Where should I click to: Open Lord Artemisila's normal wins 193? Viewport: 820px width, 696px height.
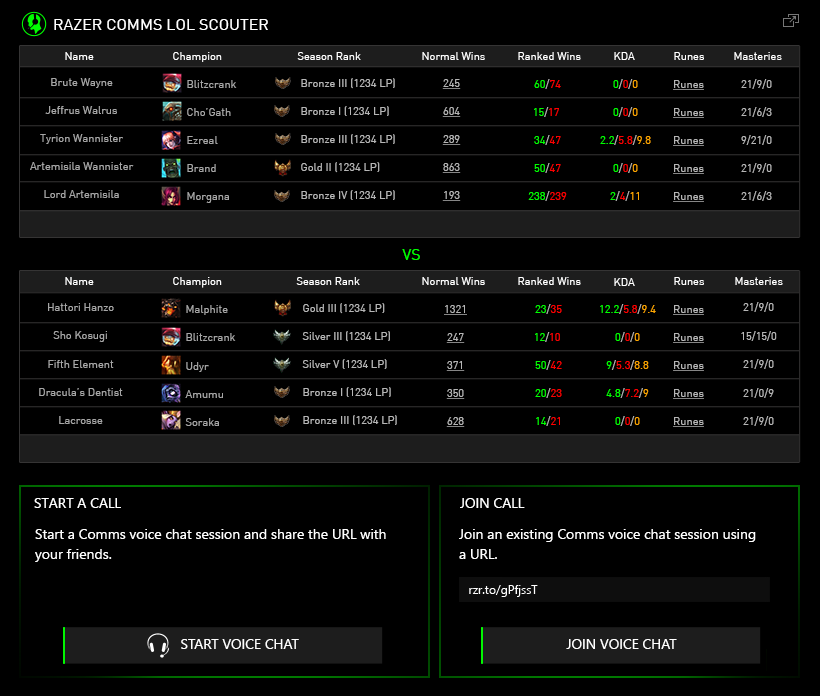pyautogui.click(x=451, y=196)
